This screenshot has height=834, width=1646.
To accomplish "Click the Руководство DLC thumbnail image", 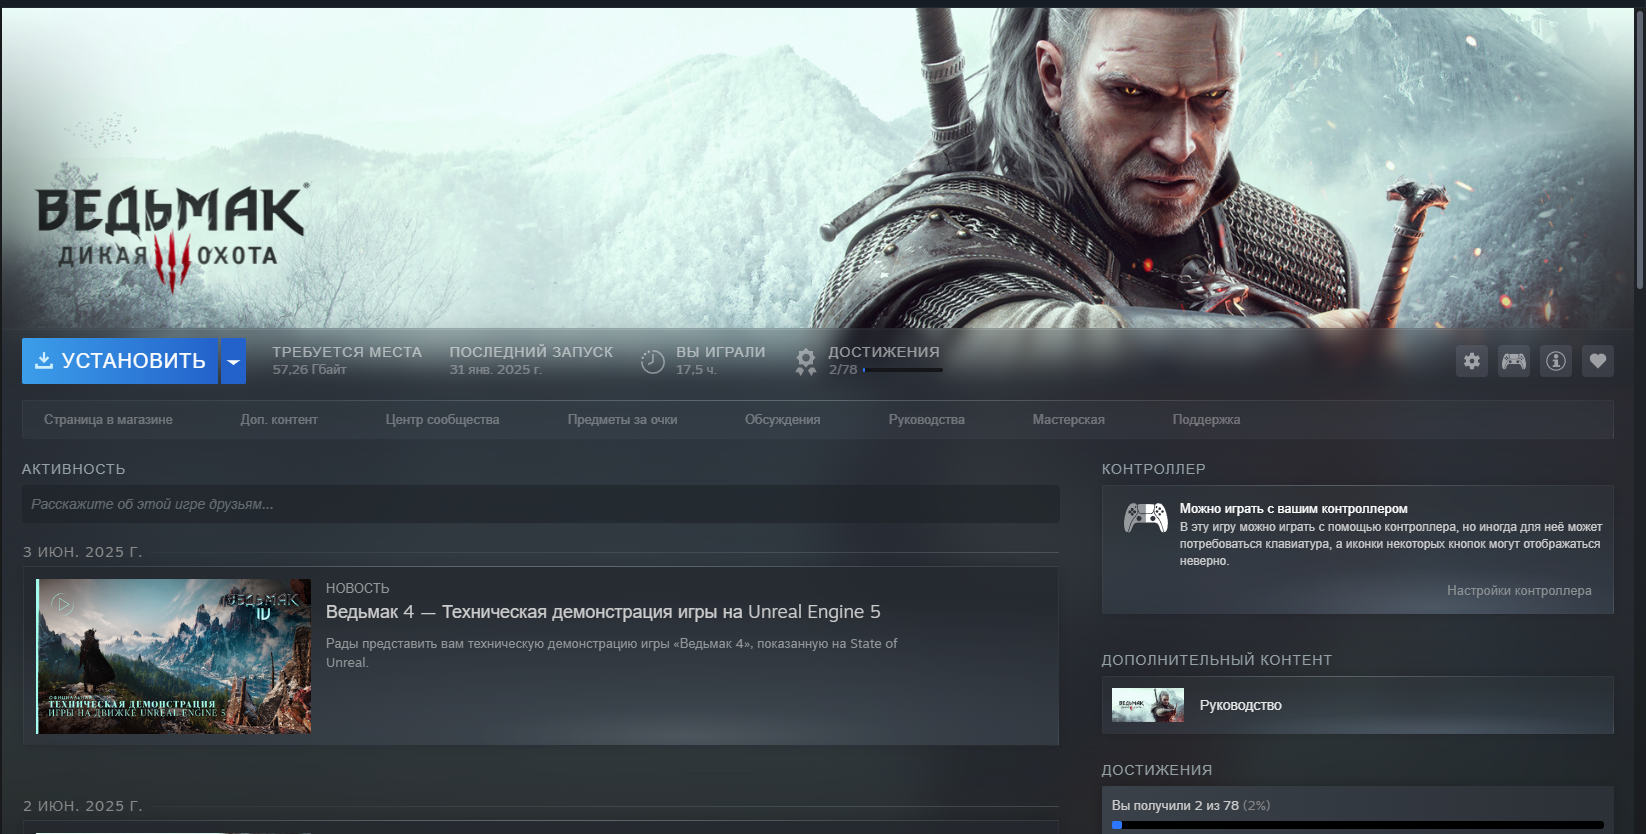I will (1148, 705).
